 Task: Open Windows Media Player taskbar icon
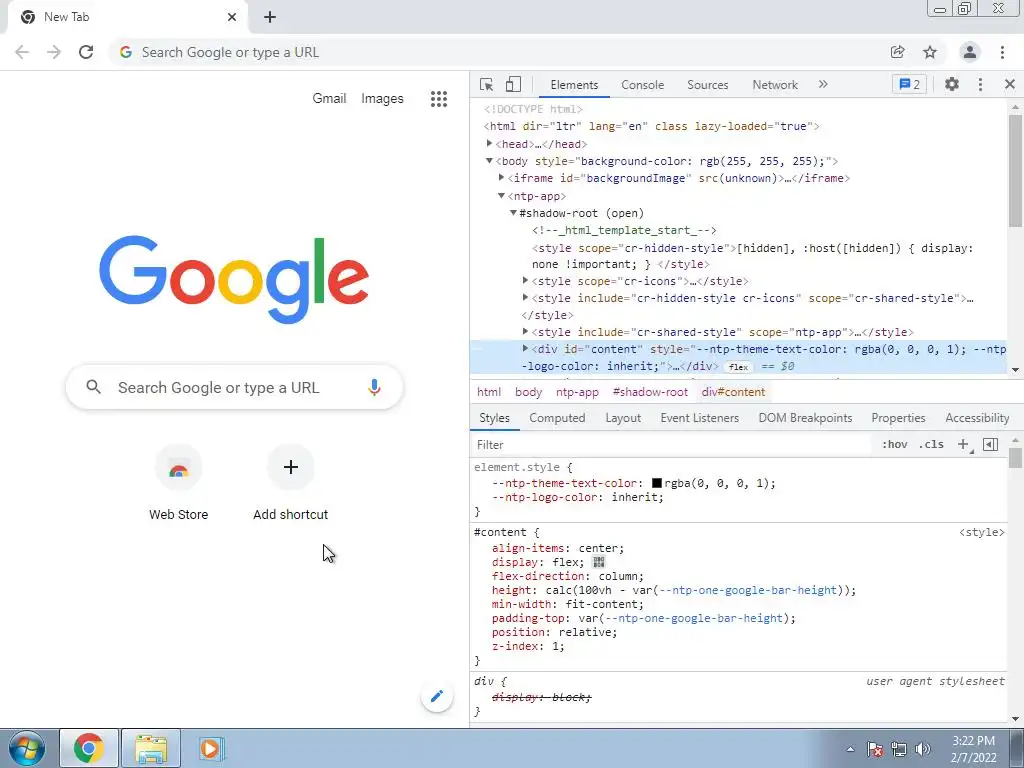tap(210, 748)
